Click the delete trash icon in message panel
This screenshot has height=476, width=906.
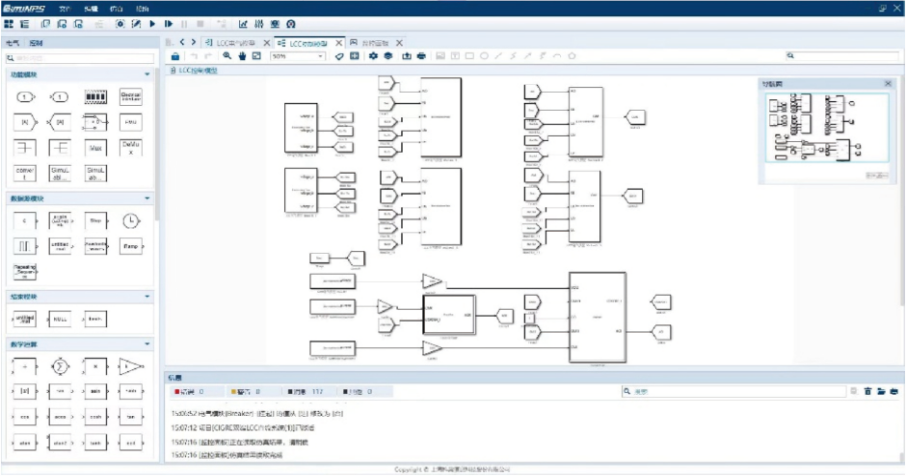tap(868, 392)
